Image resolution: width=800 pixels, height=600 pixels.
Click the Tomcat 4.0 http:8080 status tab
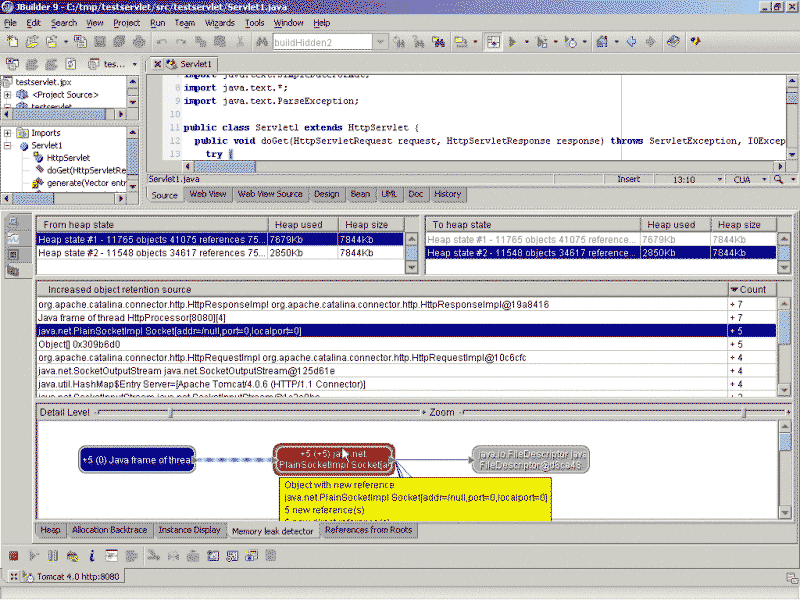(62, 576)
